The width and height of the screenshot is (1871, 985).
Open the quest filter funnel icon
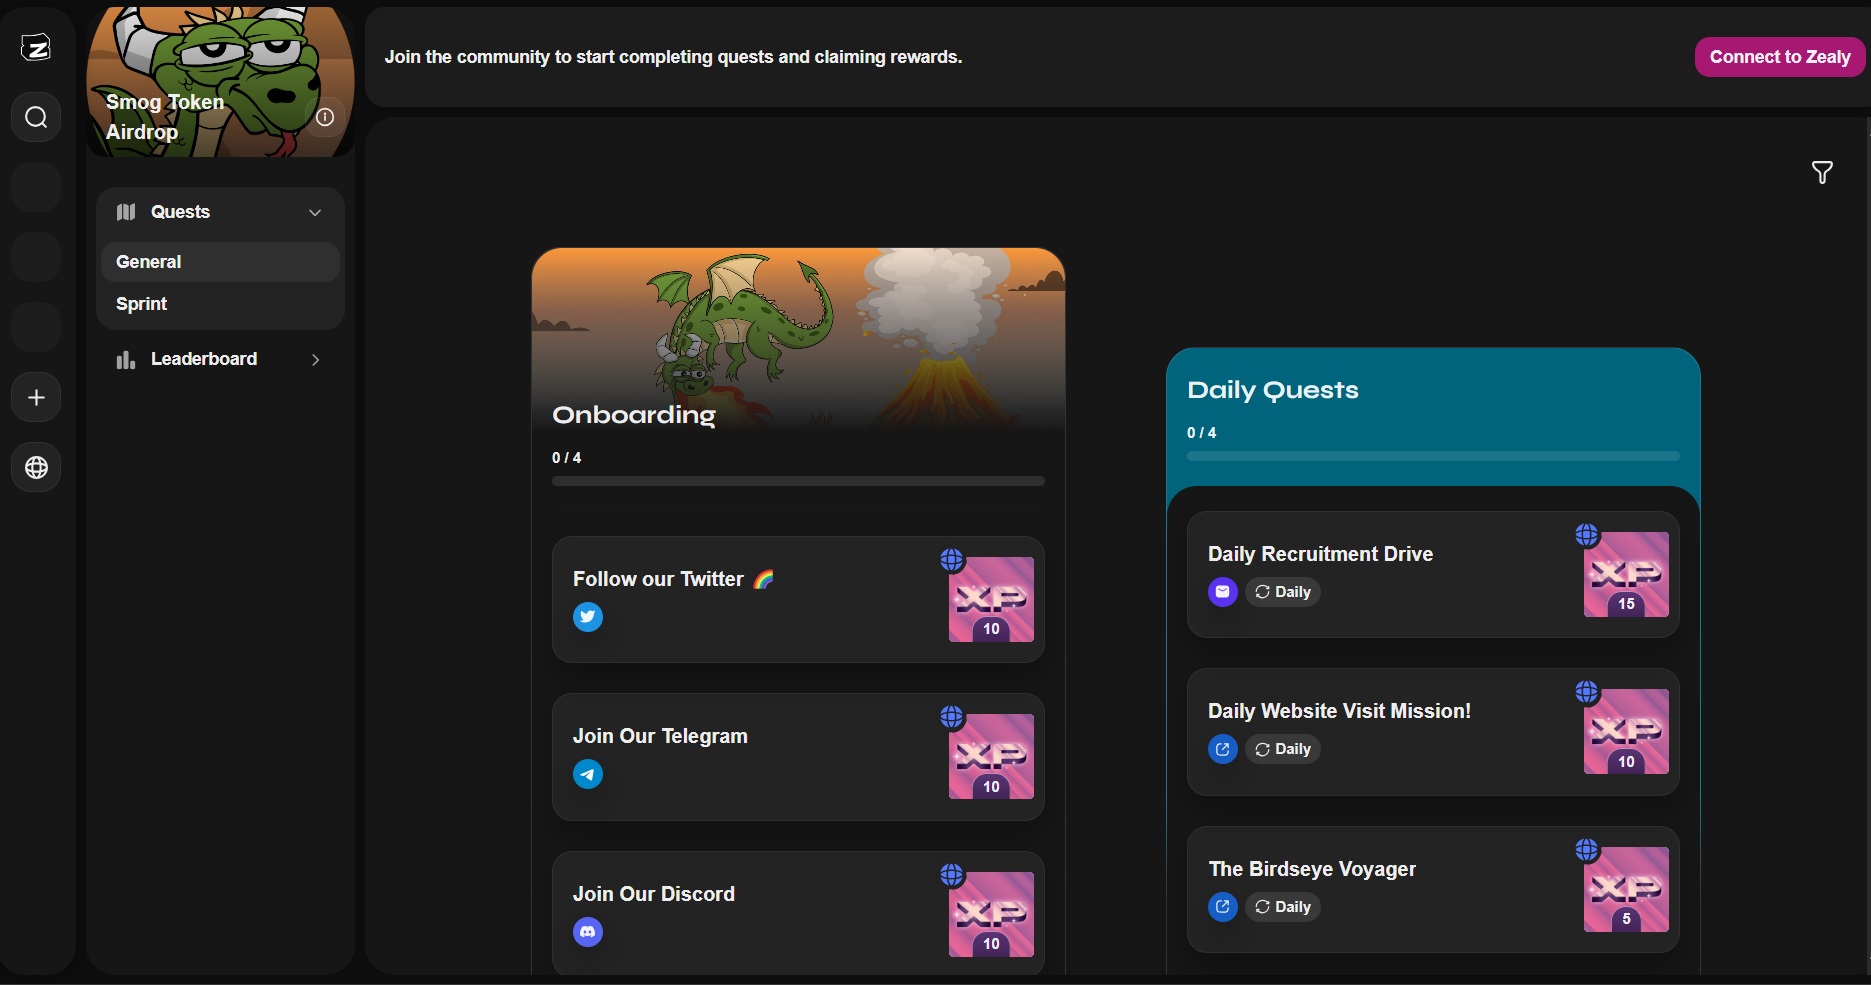click(x=1822, y=173)
